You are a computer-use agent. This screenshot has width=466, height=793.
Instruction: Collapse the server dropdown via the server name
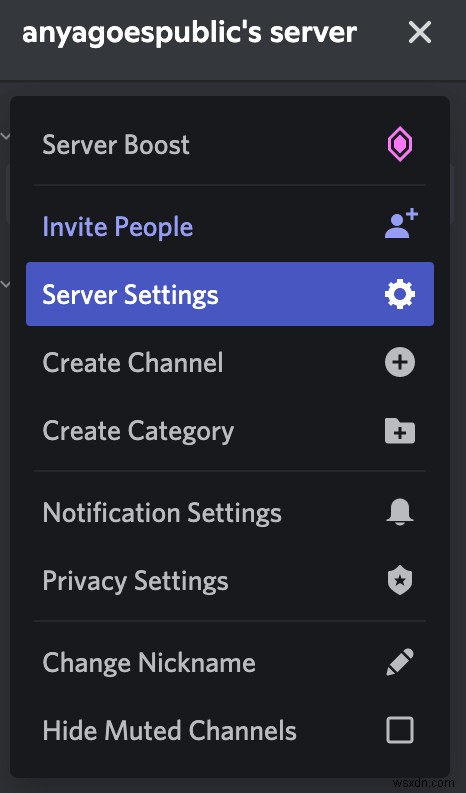[x=190, y=32]
